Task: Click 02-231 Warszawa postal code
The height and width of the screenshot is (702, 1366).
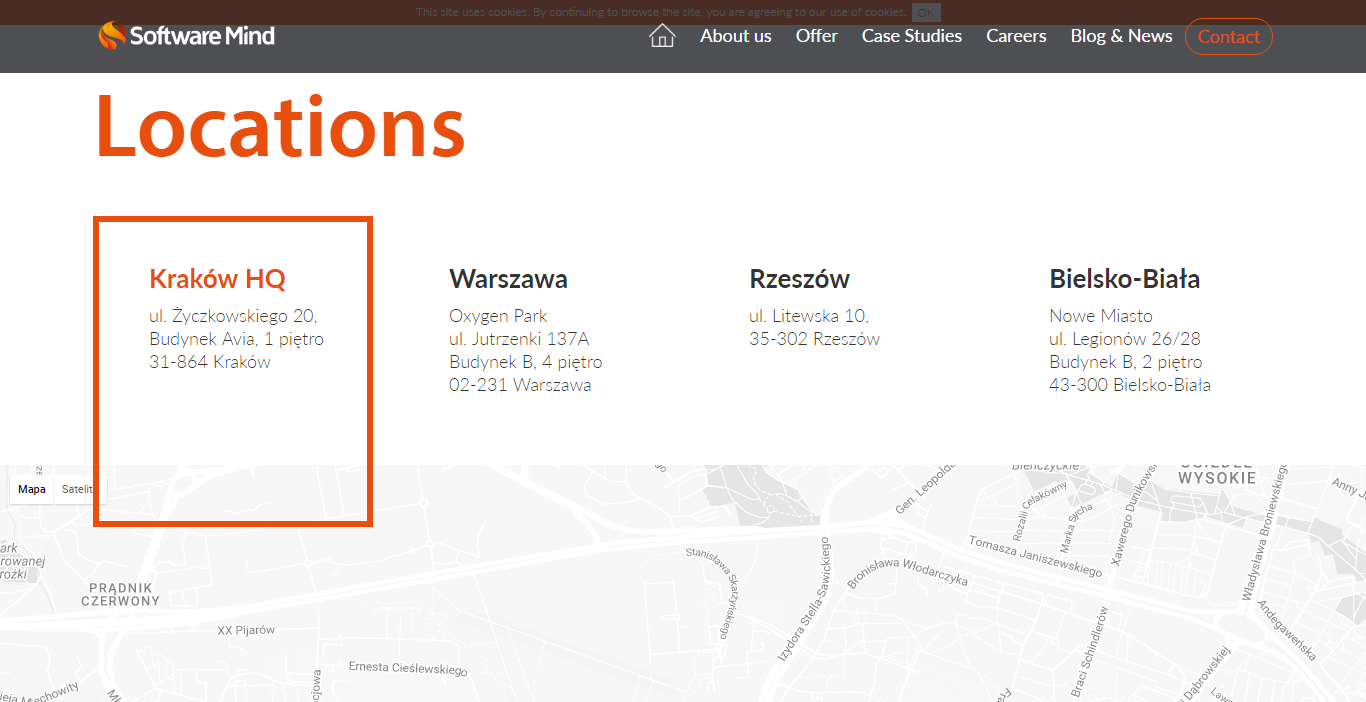Action: (520, 385)
